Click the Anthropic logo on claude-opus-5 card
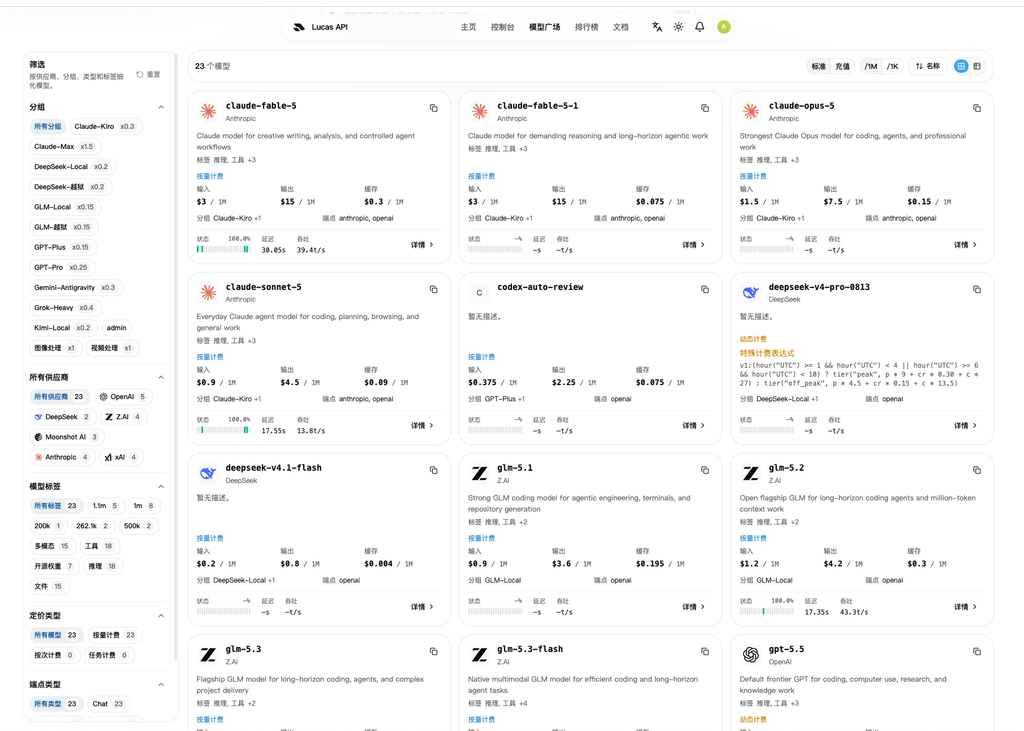The image size is (1024, 731). (751, 111)
